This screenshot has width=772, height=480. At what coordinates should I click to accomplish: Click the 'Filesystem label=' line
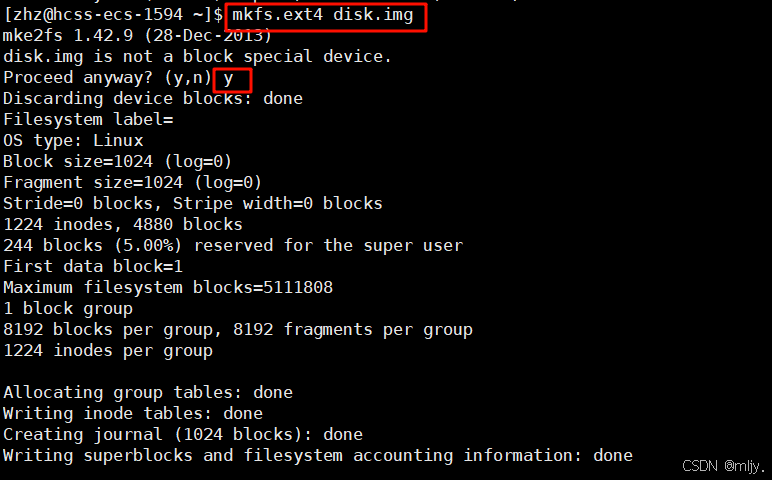point(88,120)
